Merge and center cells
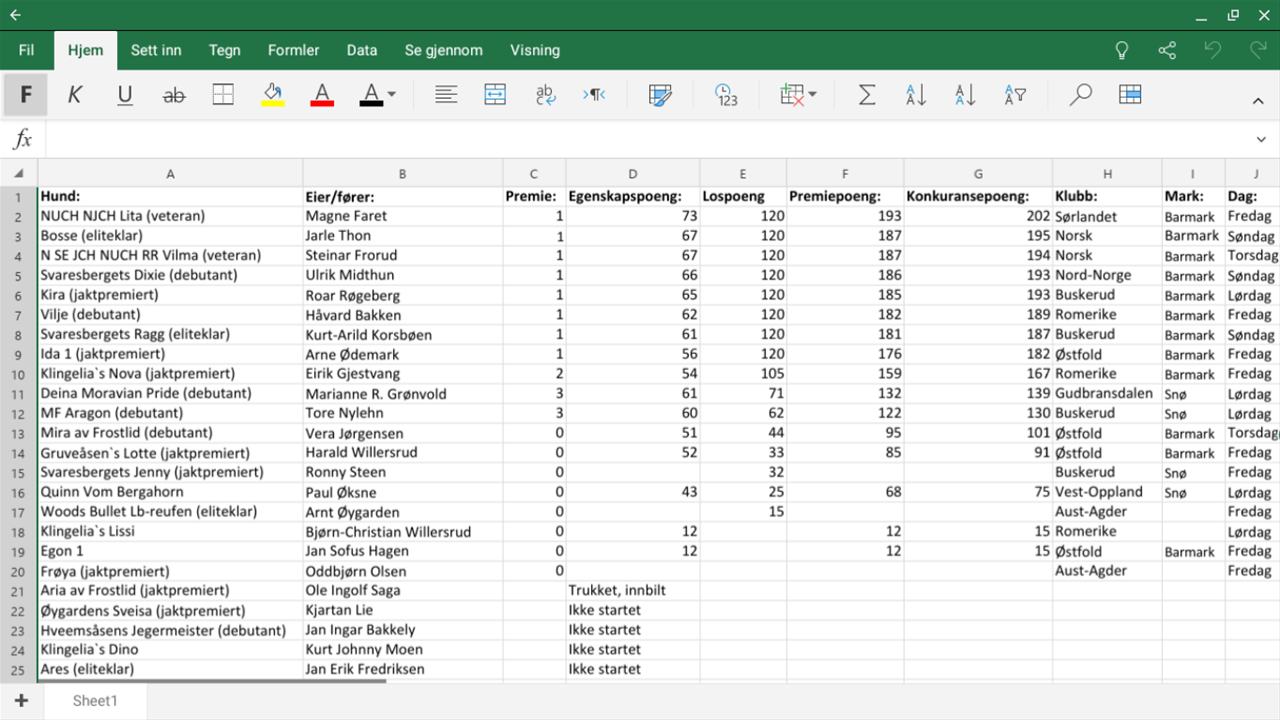 tap(495, 95)
